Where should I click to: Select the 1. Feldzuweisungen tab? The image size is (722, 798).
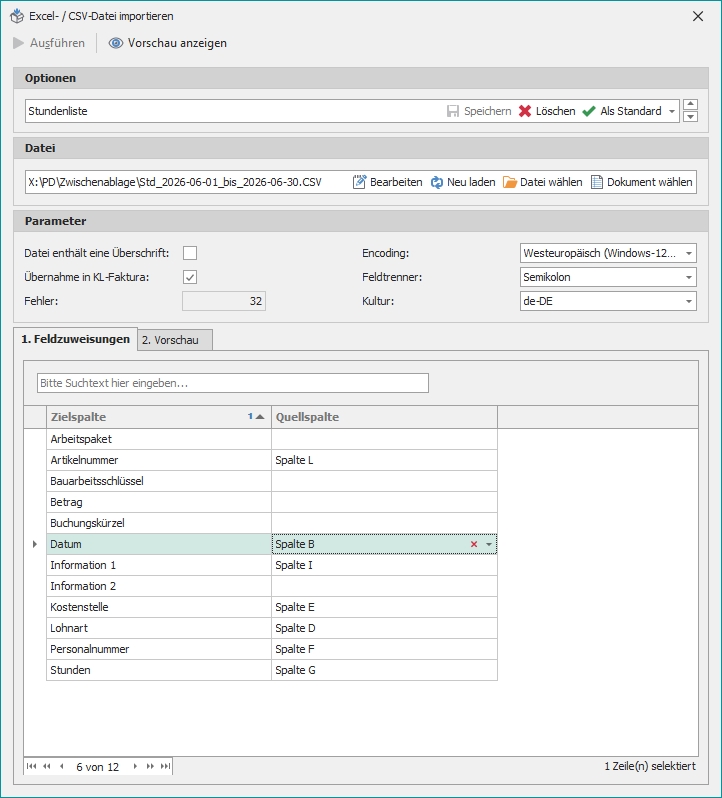click(x=75, y=339)
